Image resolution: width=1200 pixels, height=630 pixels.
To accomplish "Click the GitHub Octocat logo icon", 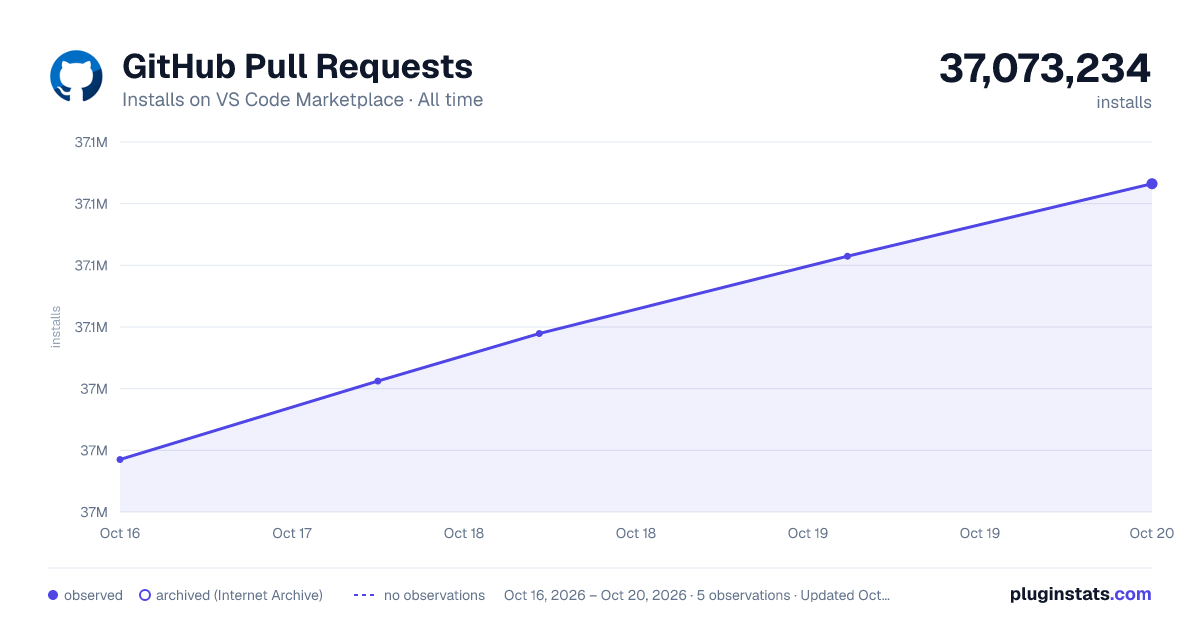I will (76, 76).
